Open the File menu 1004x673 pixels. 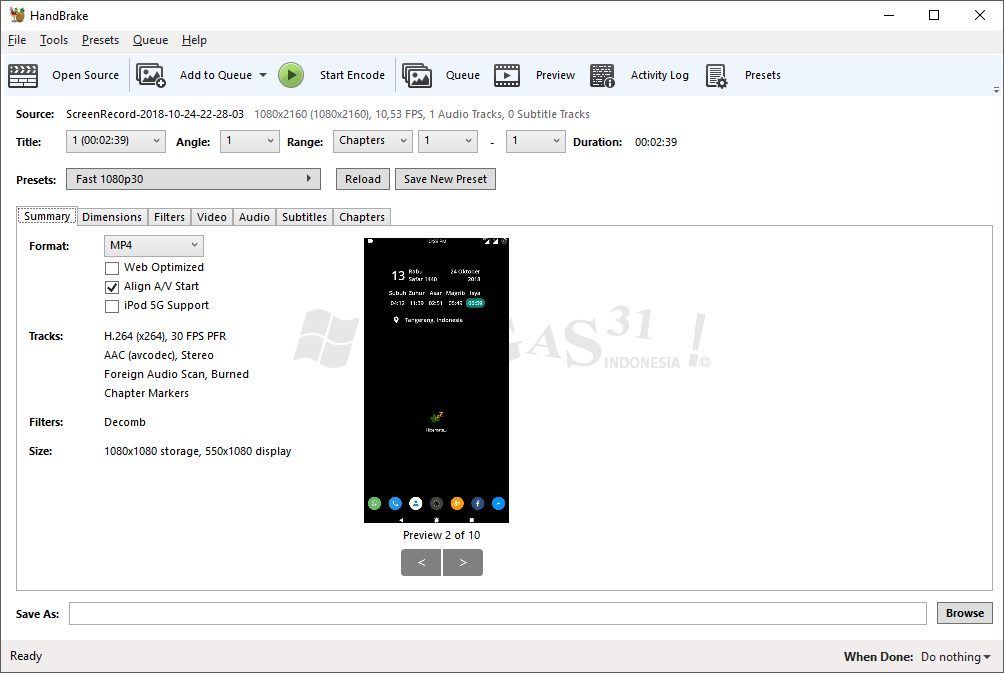[x=17, y=40]
